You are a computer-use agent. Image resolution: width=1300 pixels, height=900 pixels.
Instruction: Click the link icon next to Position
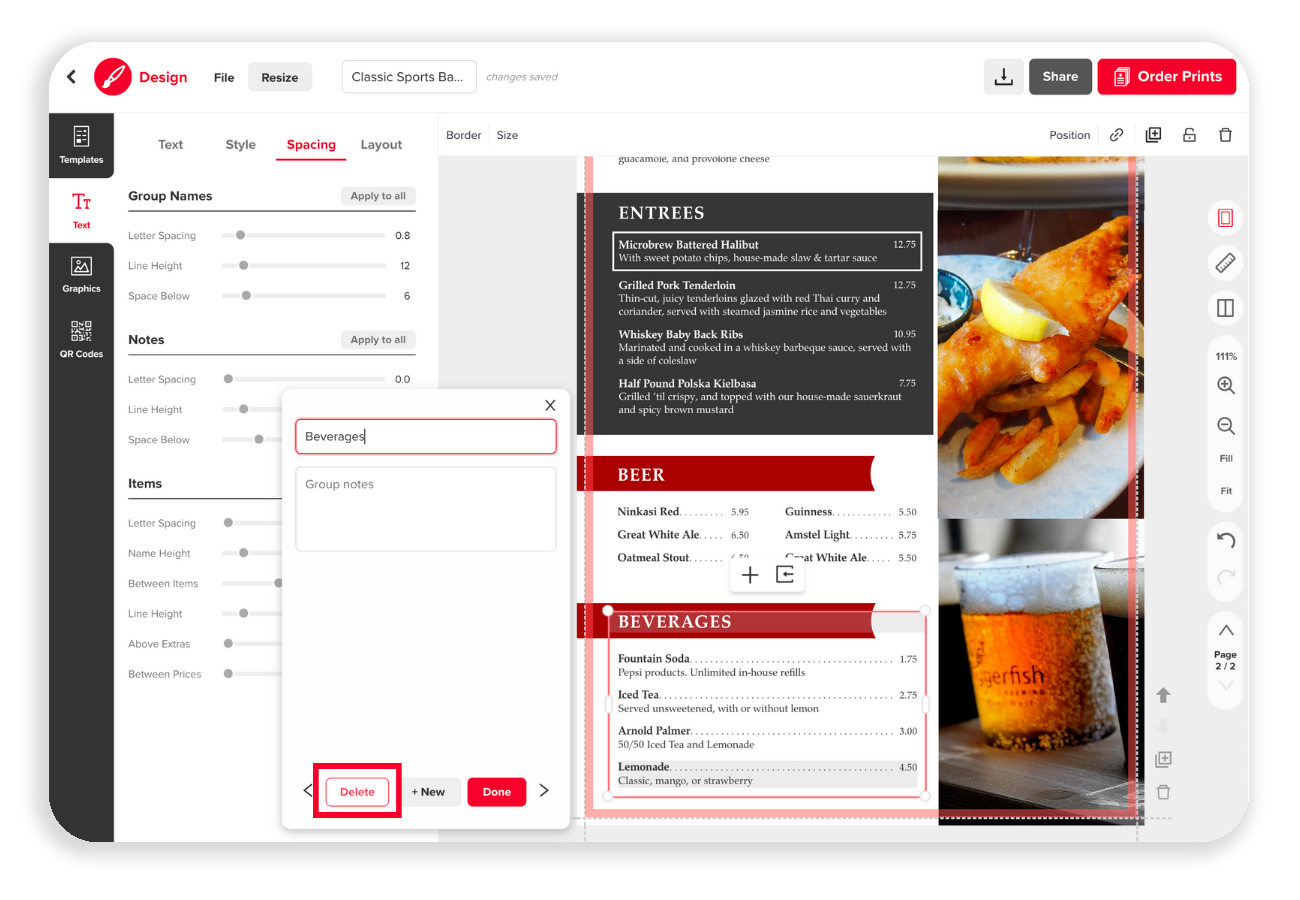click(1116, 135)
